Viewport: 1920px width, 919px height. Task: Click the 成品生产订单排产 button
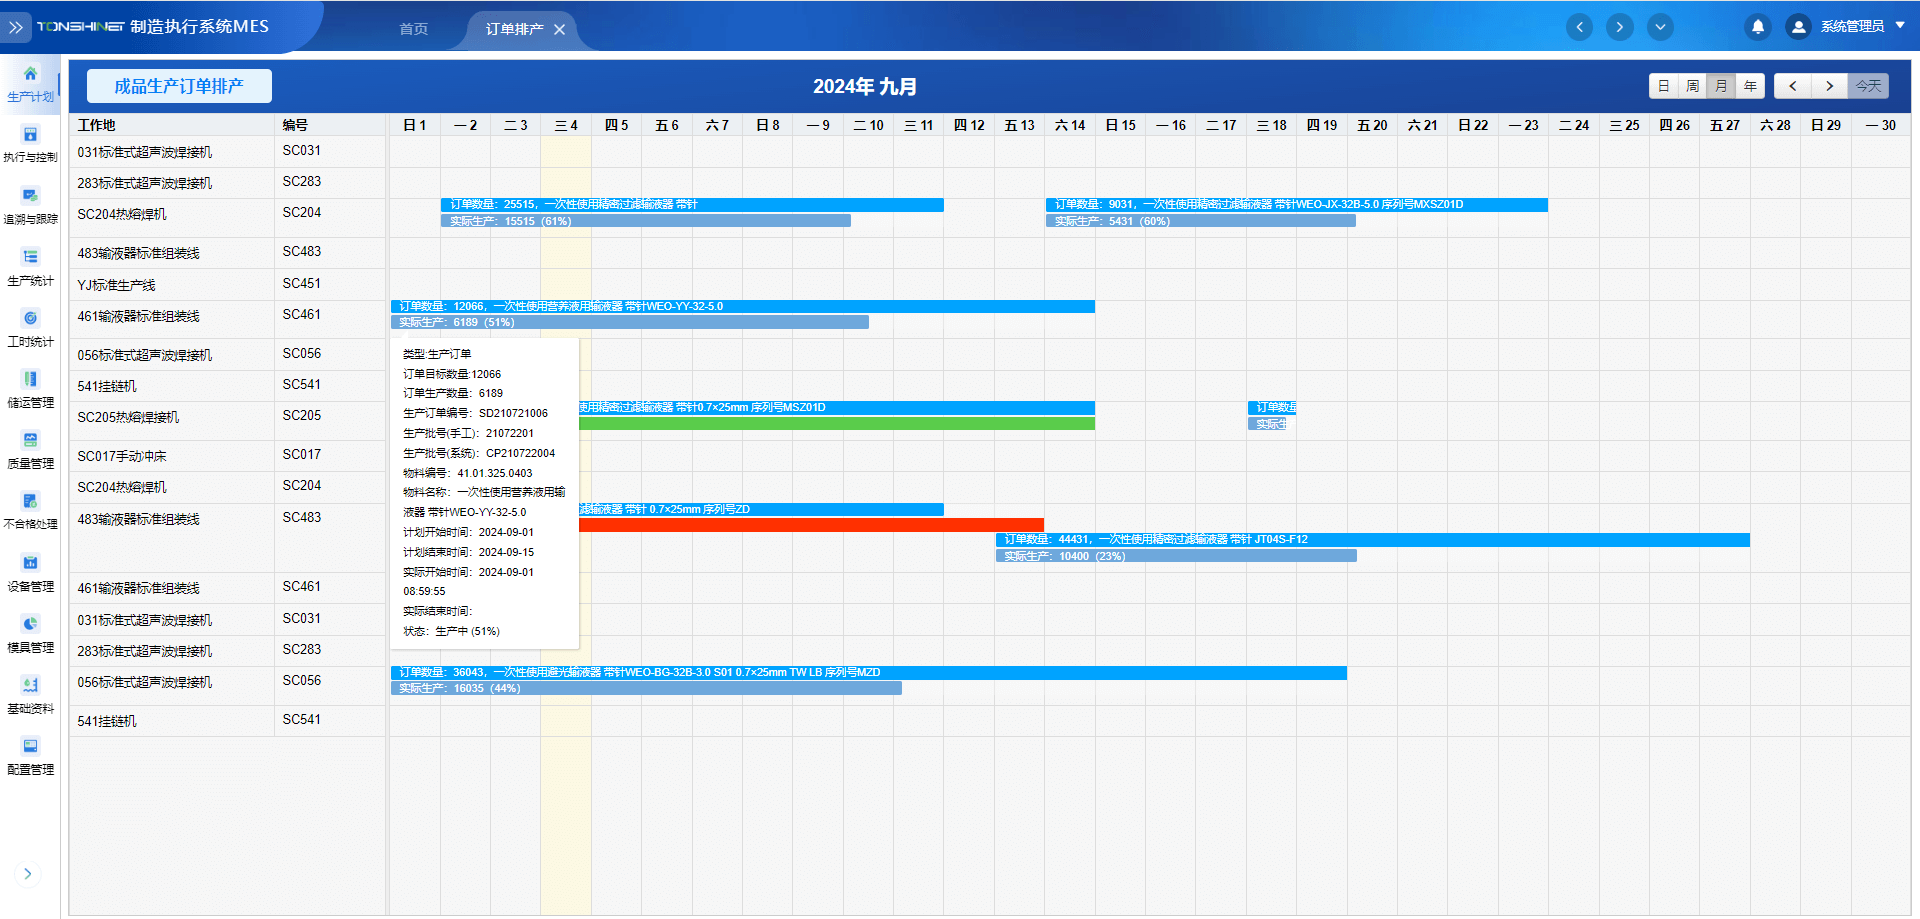tap(179, 86)
